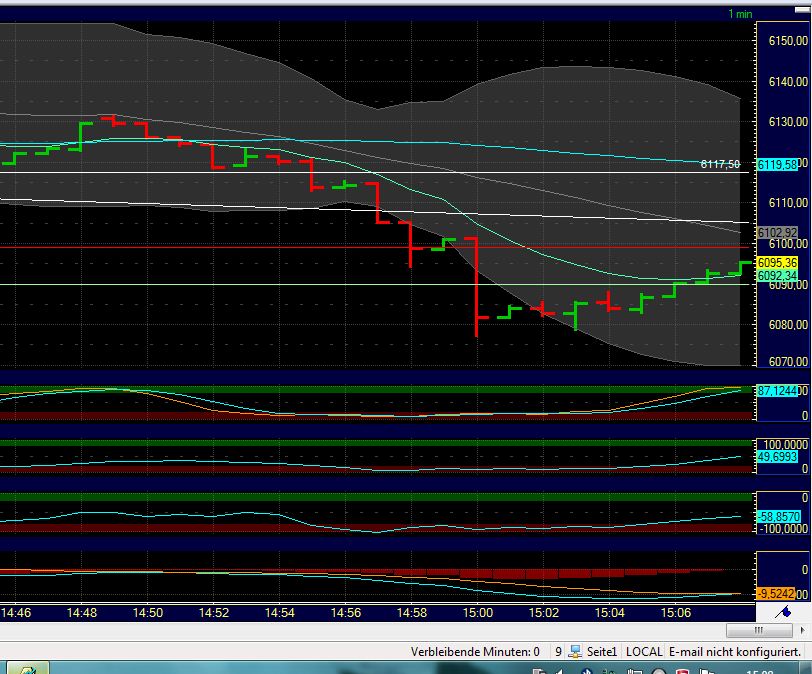The height and width of the screenshot is (674, 812).
Task: Click the '1 min' timeframe label
Action: pyautogui.click(x=739, y=14)
